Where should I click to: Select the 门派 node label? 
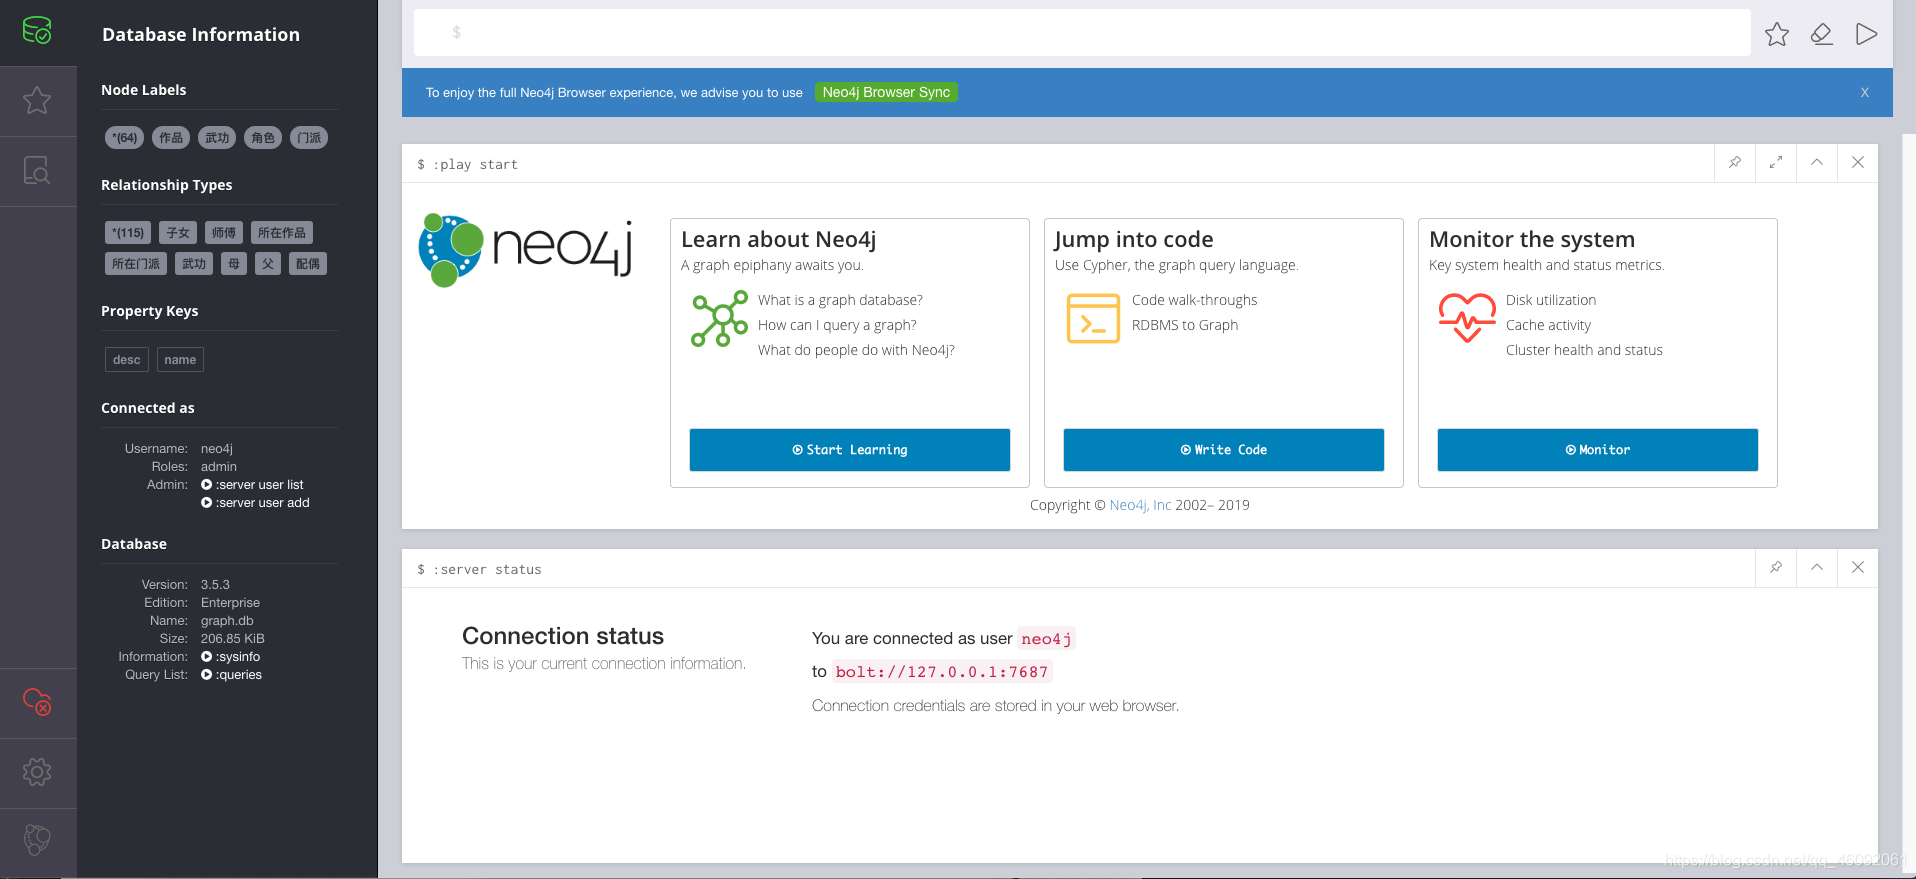tap(309, 138)
